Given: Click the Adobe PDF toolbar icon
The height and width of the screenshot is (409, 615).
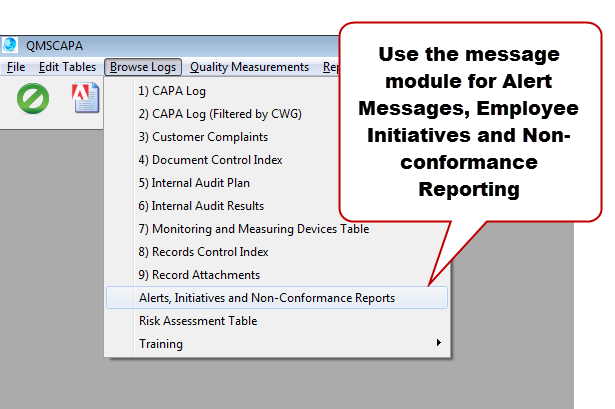Looking at the screenshot, I should (86, 99).
